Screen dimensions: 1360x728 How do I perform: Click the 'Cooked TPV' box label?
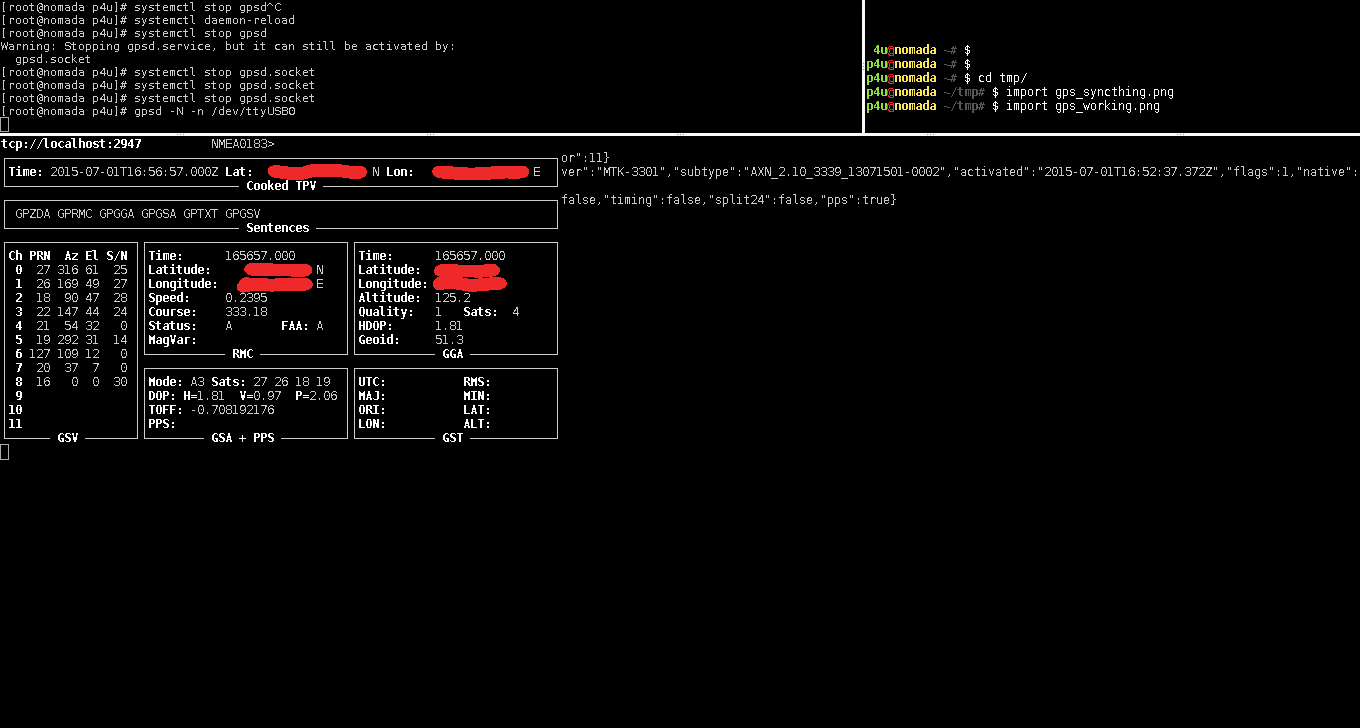(x=281, y=186)
